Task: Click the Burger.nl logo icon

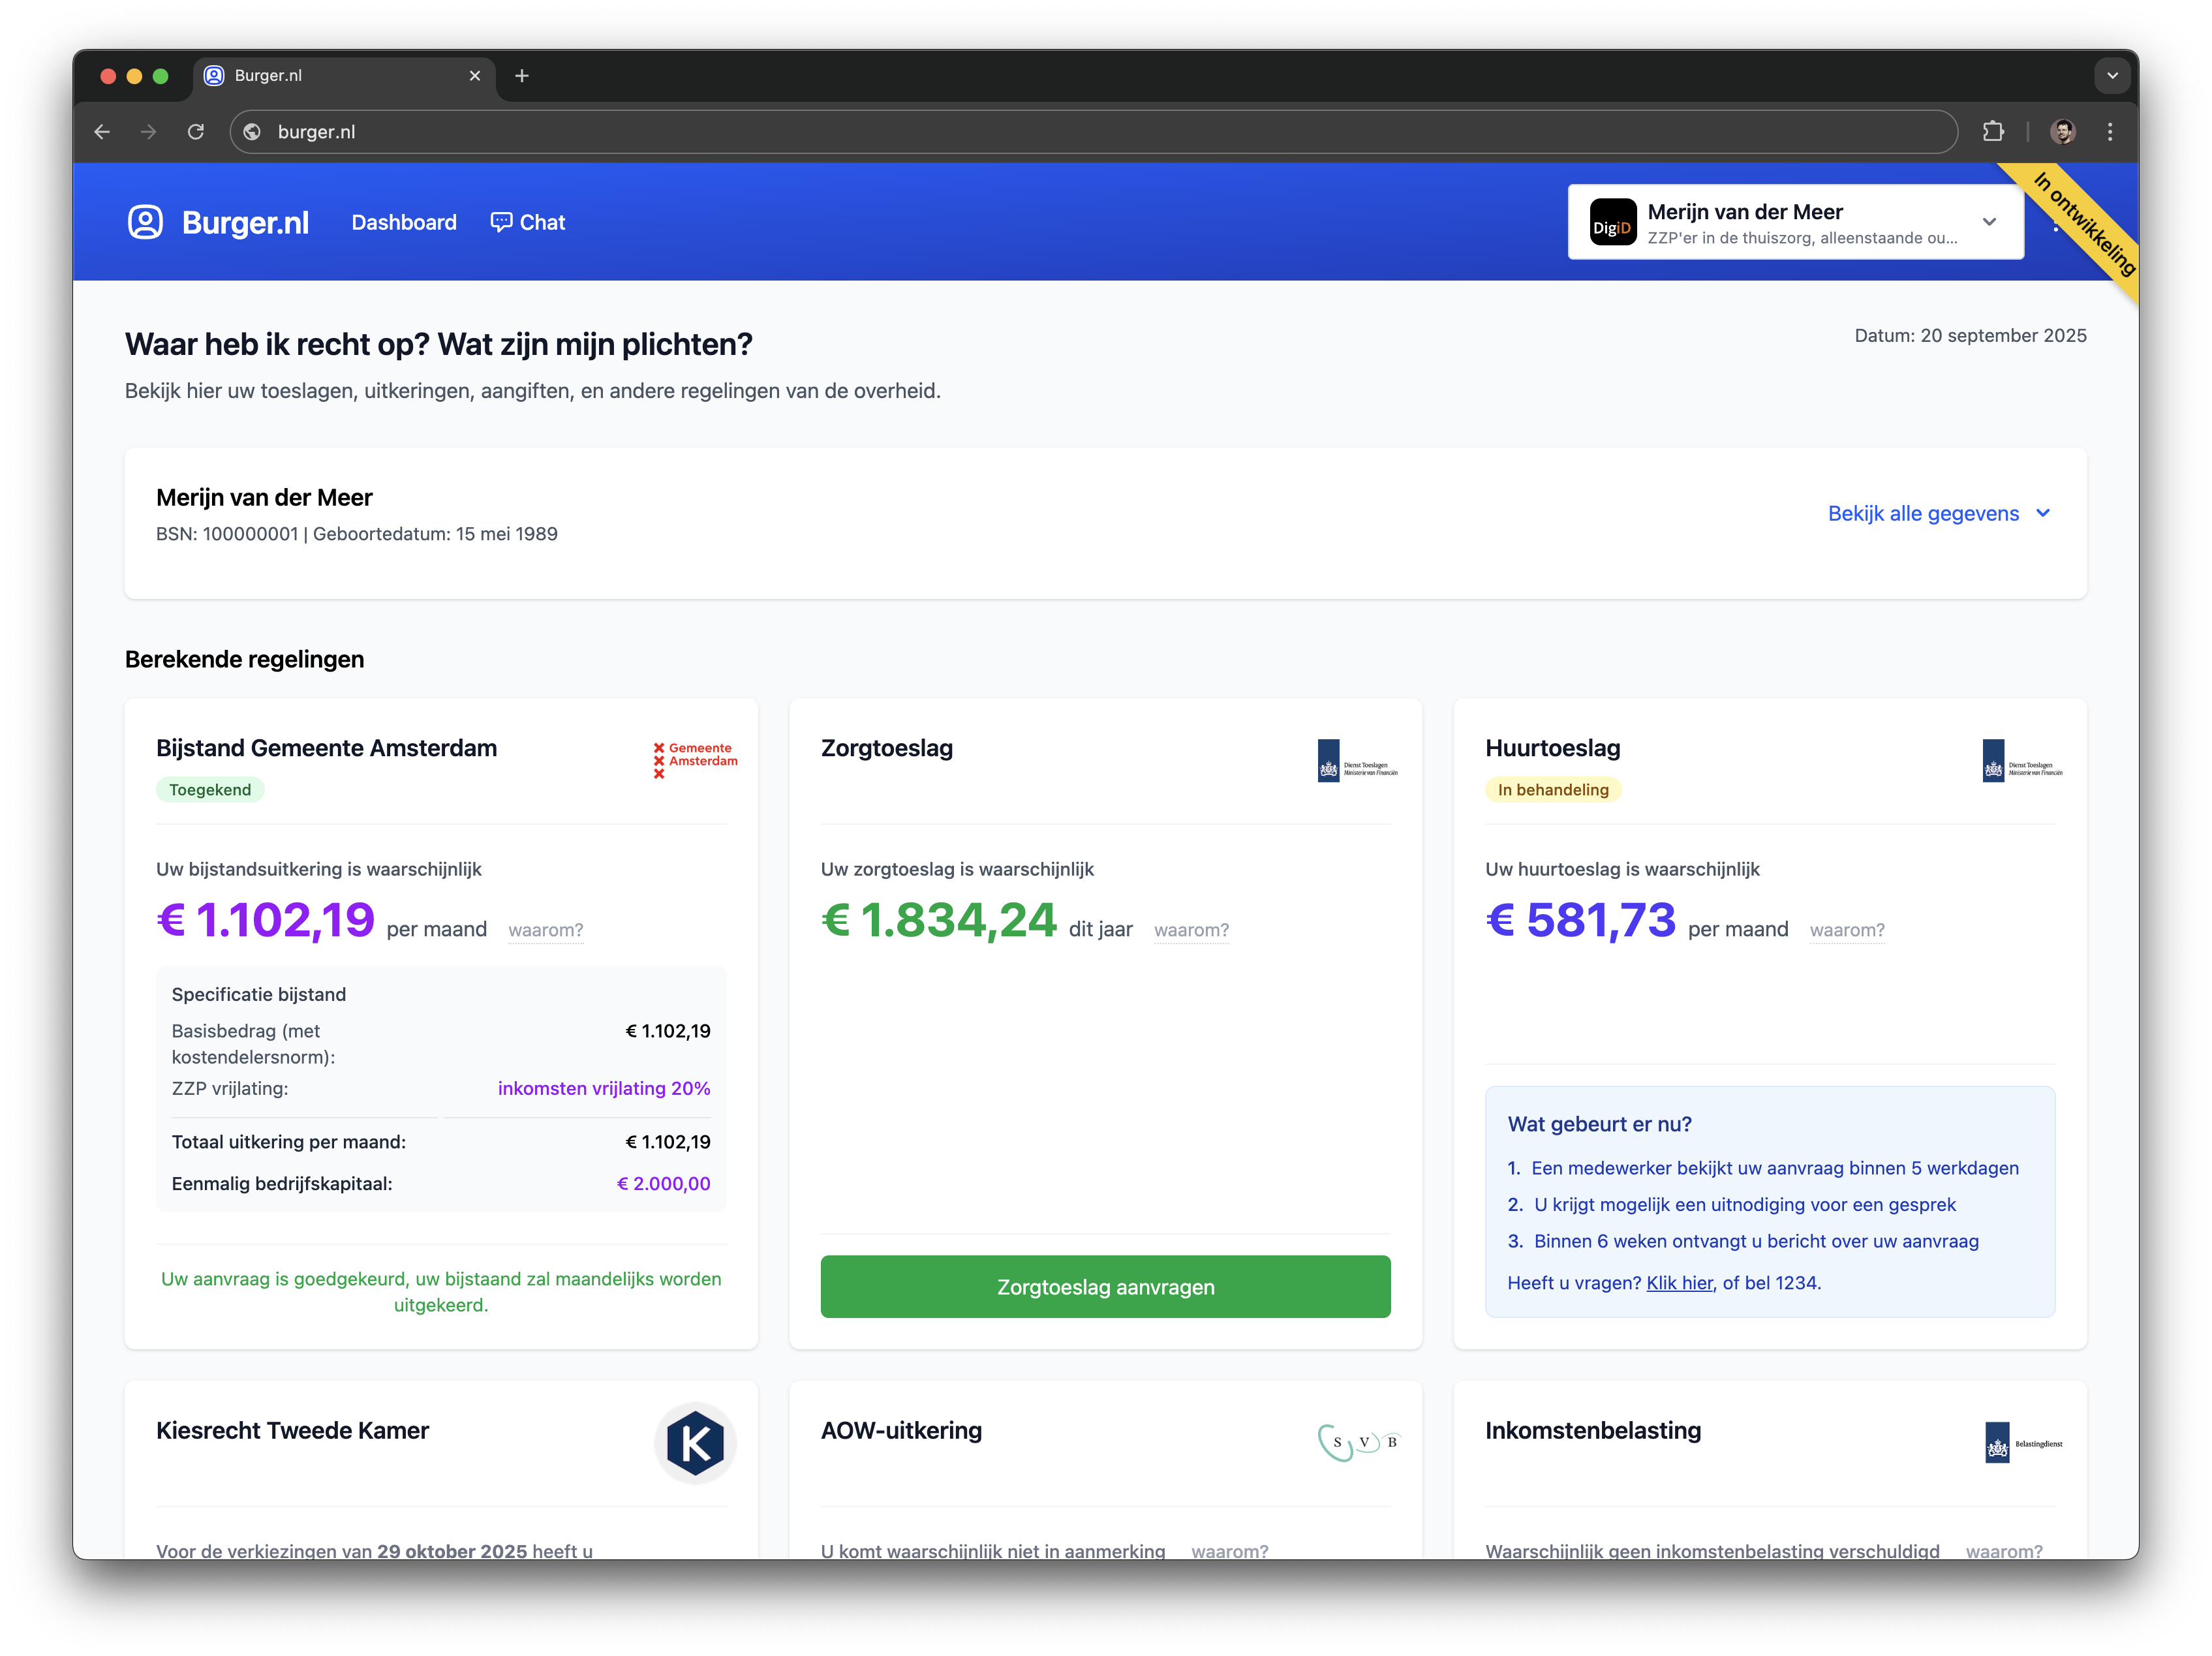Action: tap(145, 222)
